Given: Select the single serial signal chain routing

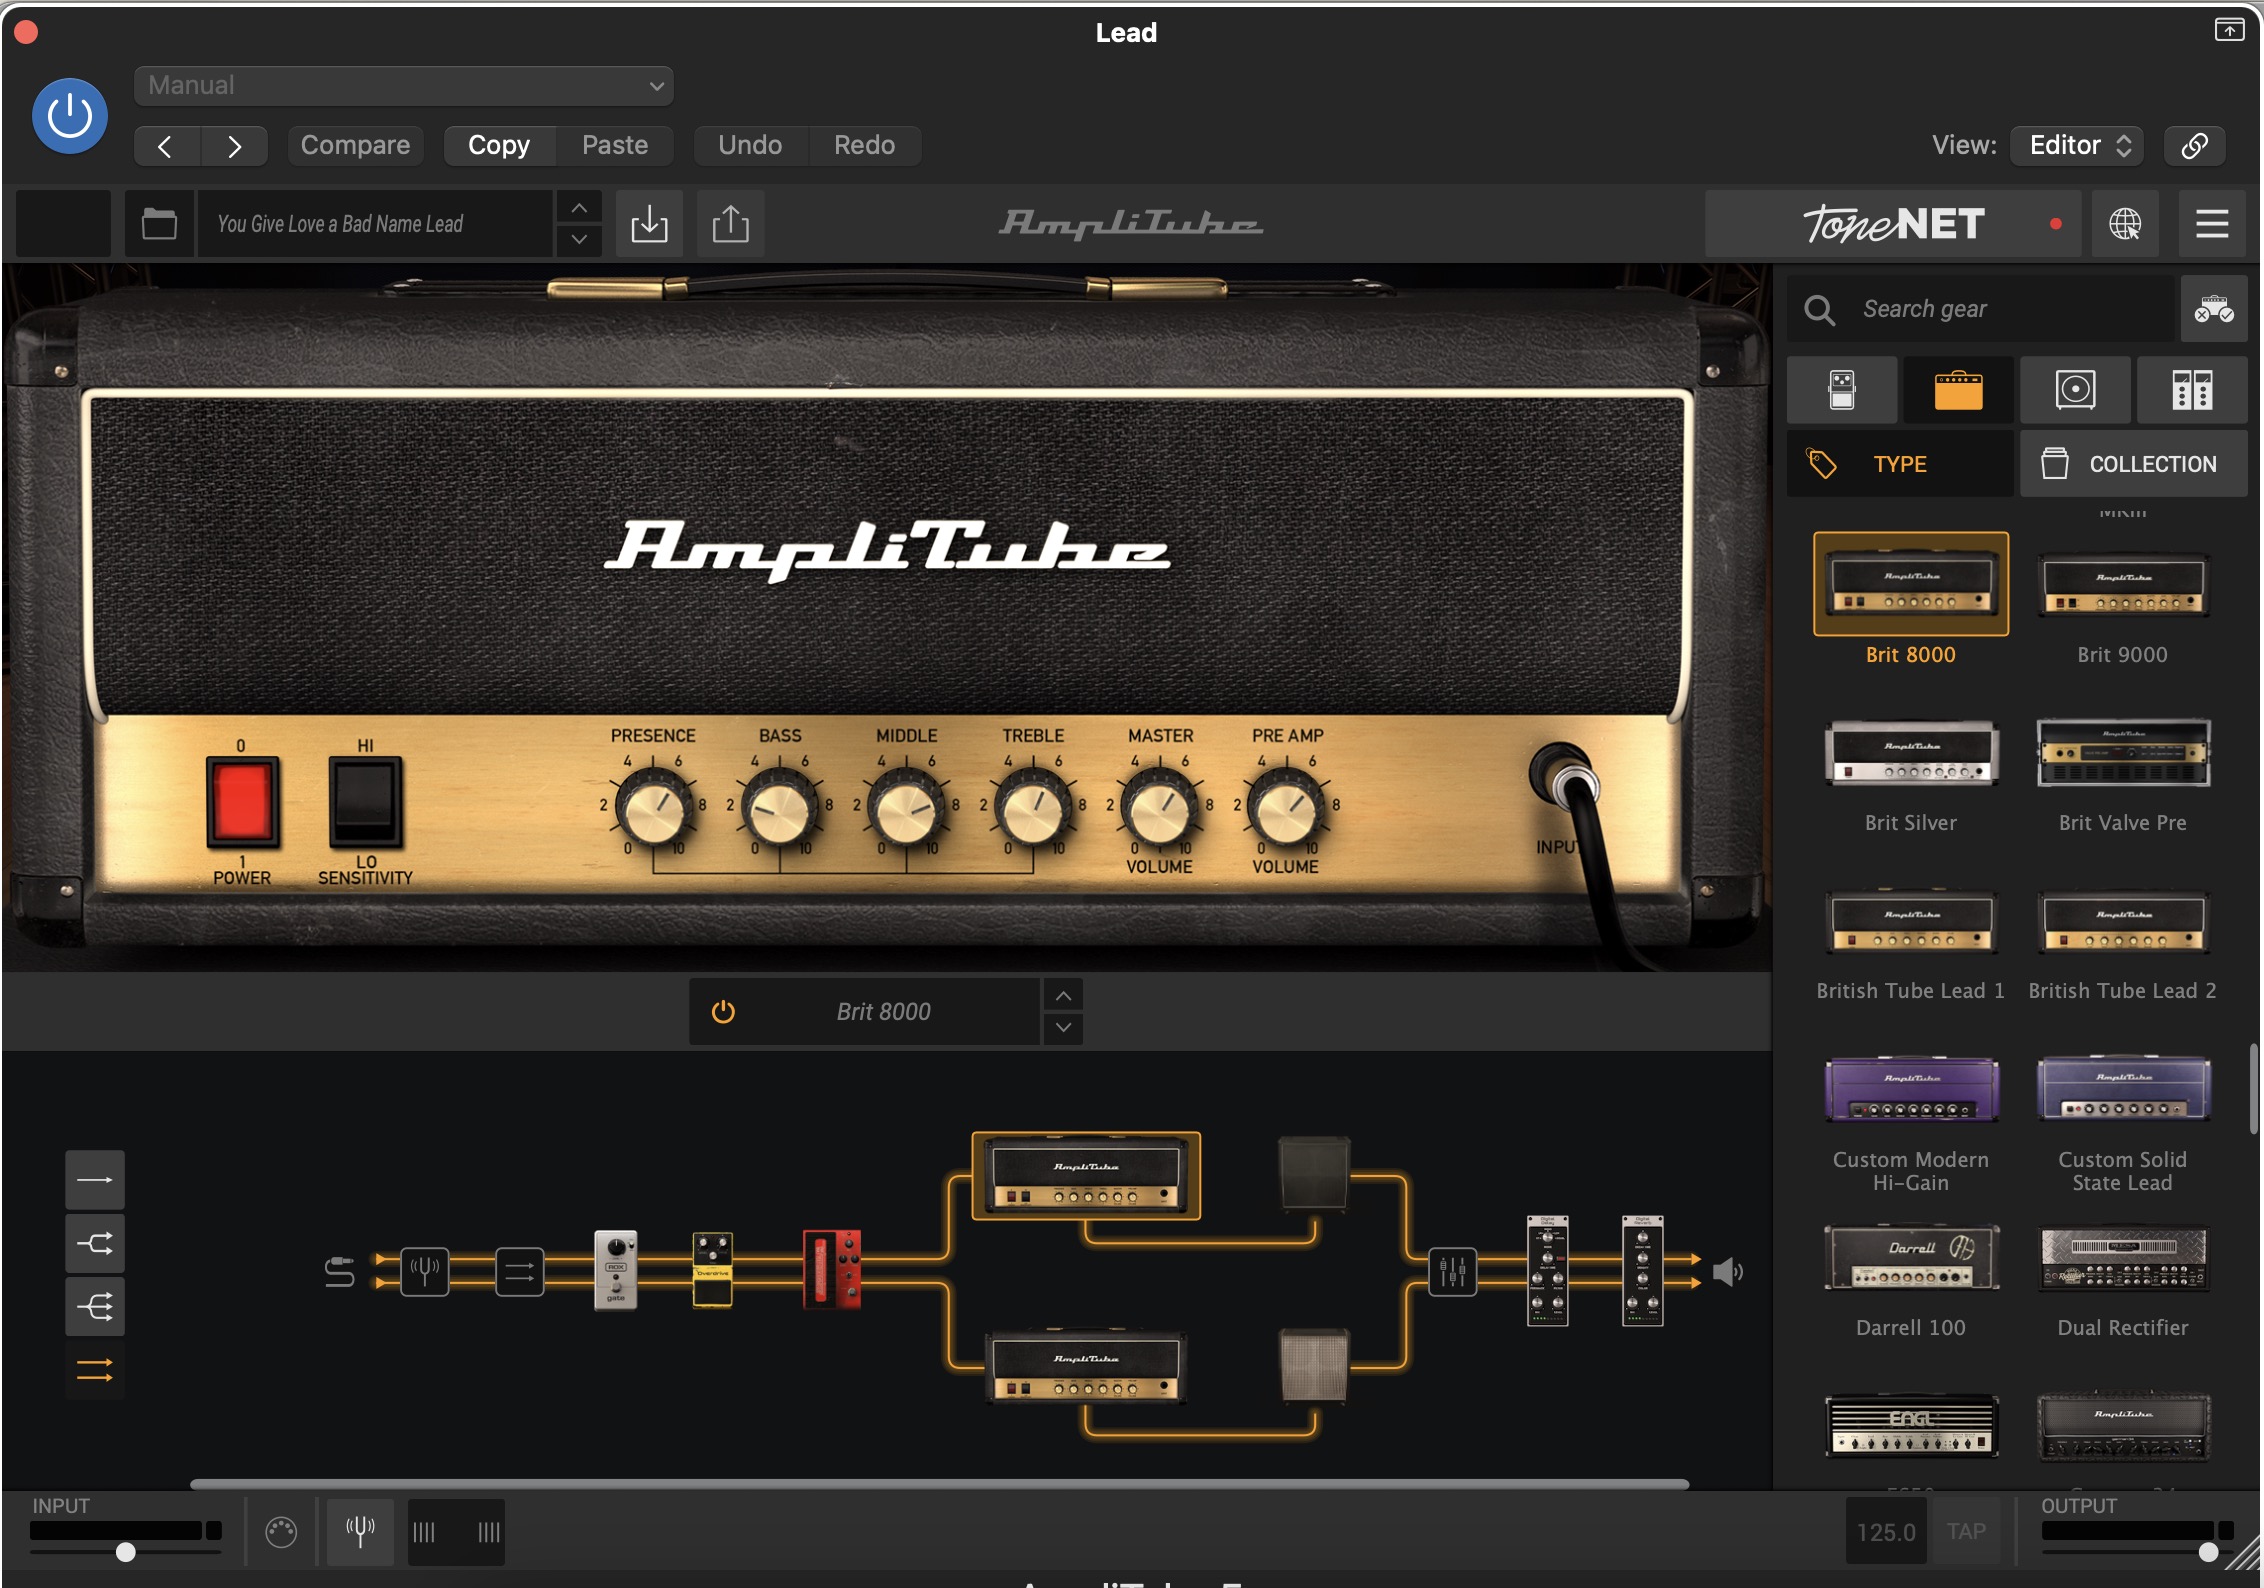Looking at the screenshot, I should click(x=95, y=1180).
